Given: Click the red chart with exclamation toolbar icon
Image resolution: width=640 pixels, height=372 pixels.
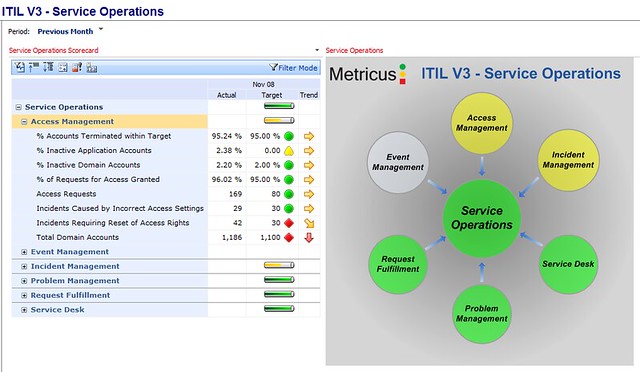Looking at the screenshot, I should pos(77,67).
